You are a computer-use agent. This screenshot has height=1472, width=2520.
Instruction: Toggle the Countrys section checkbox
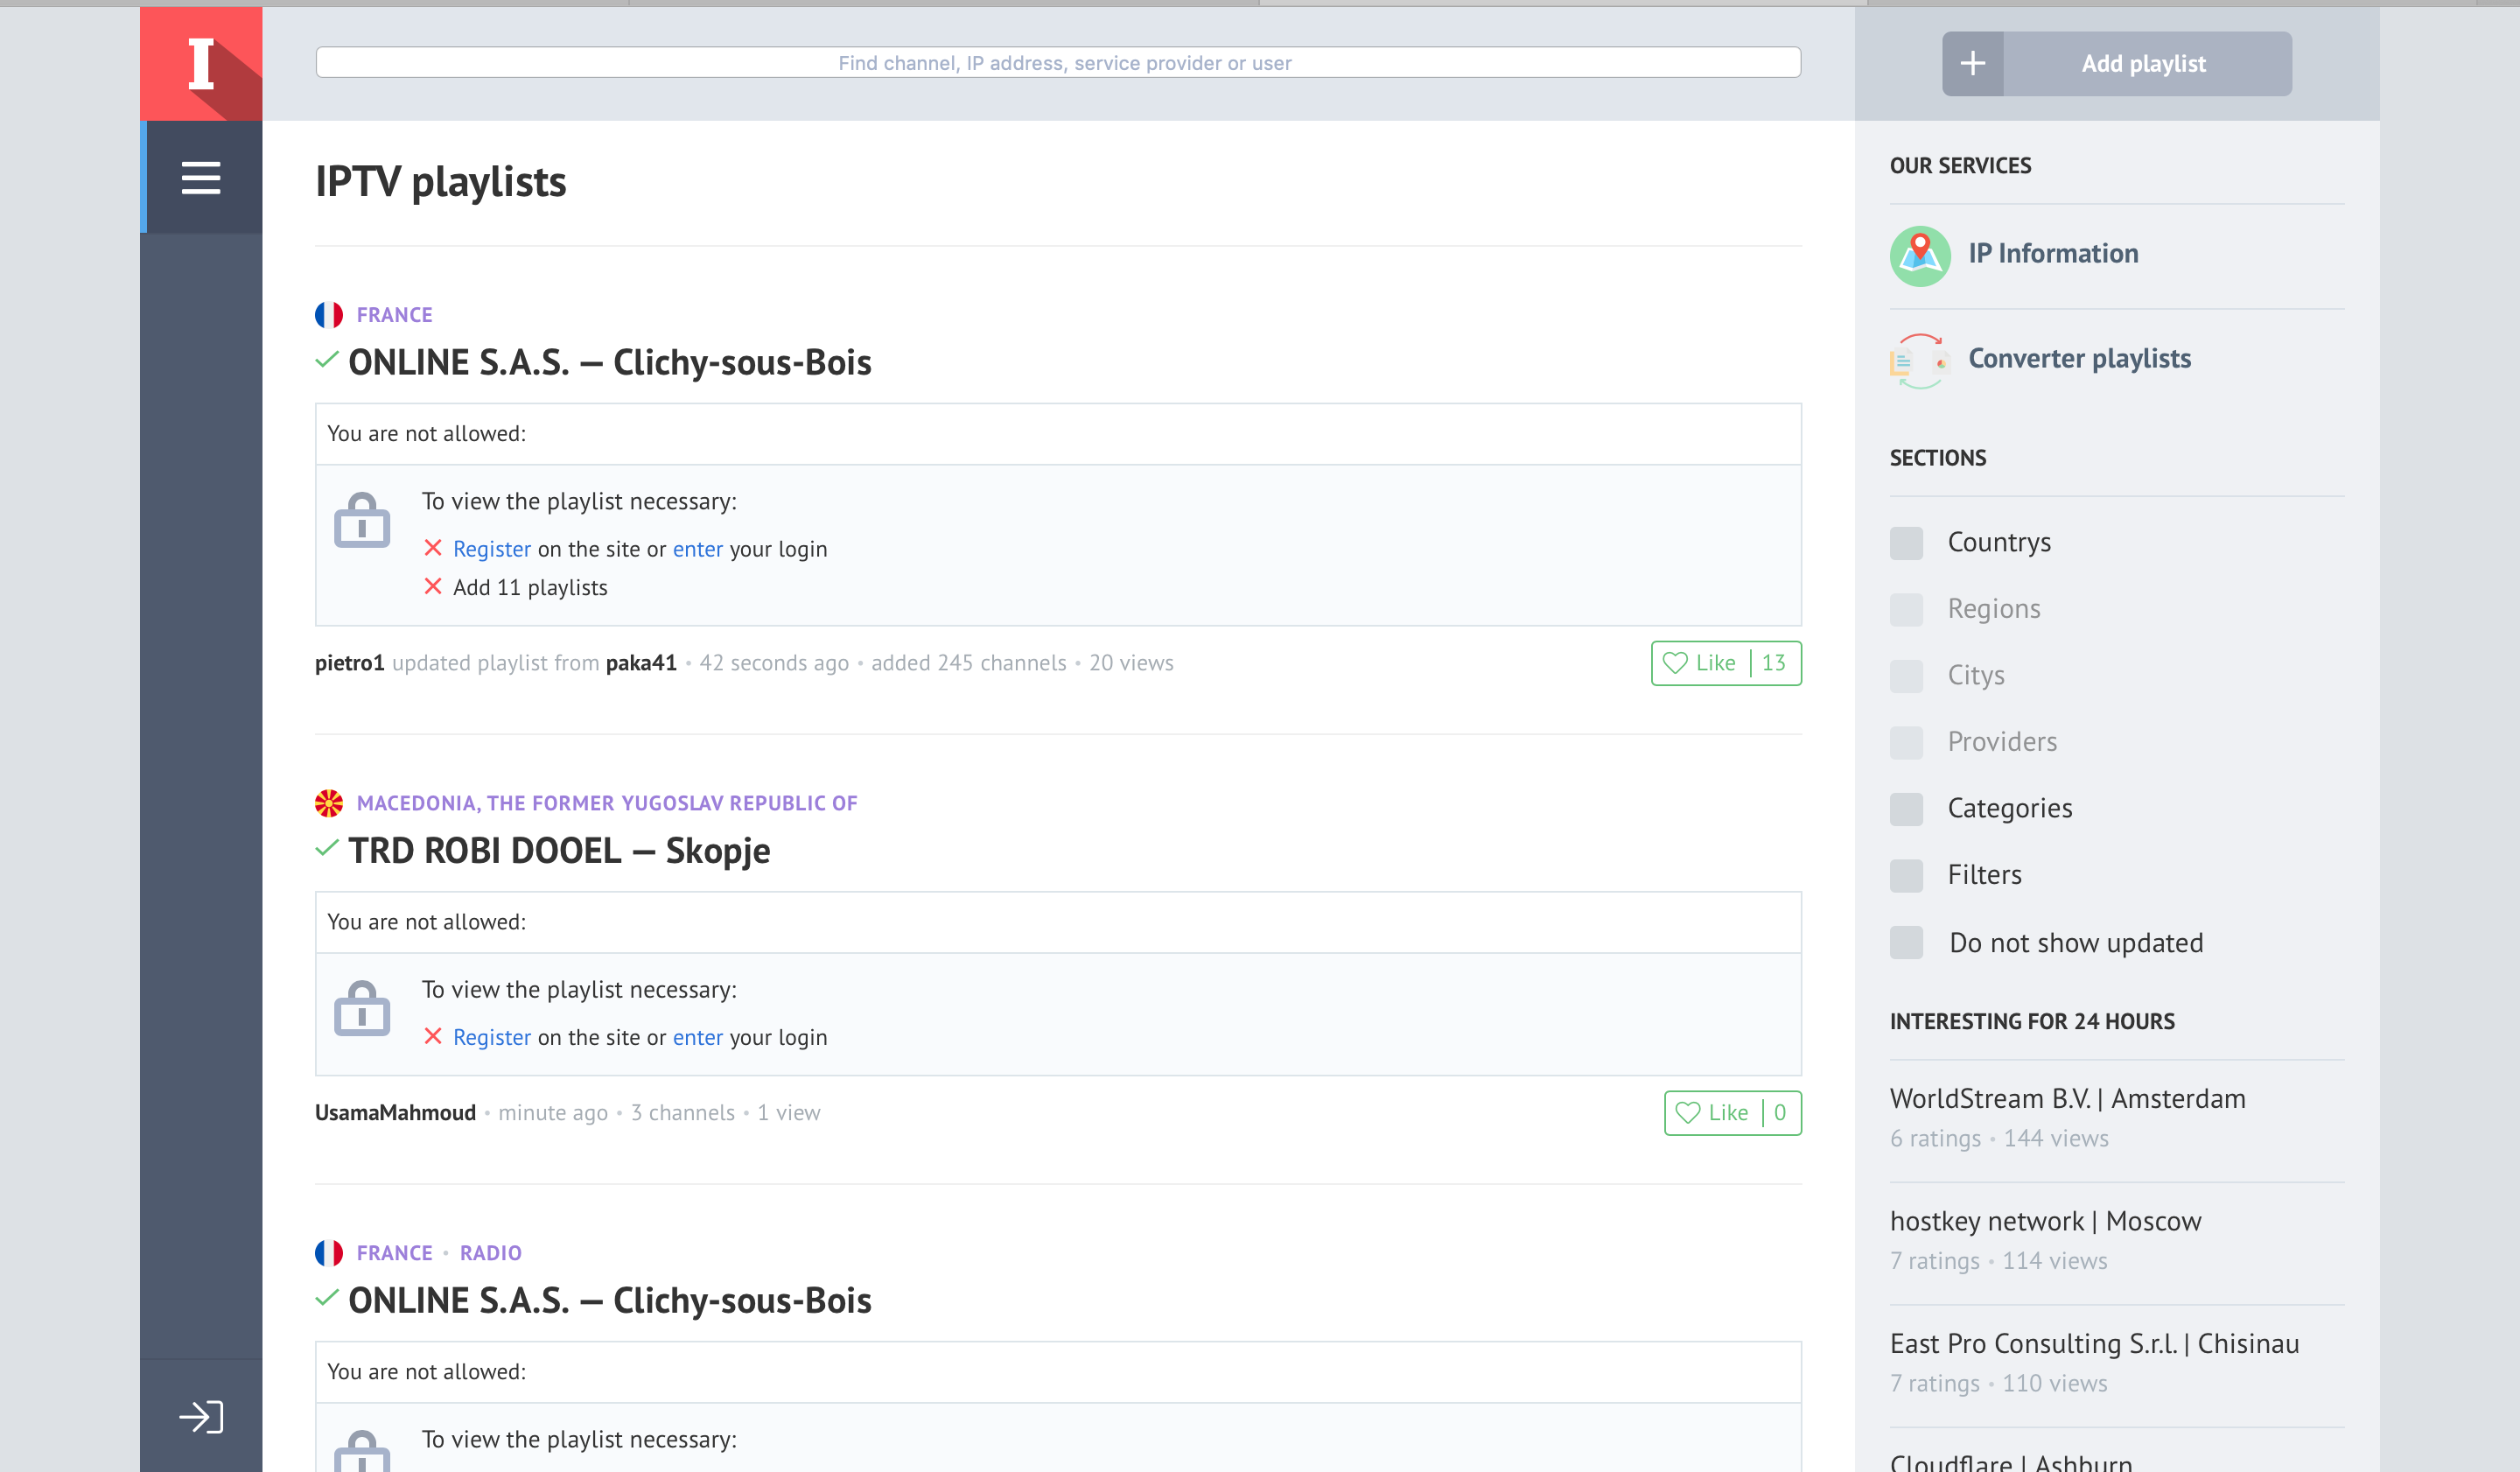1906,543
